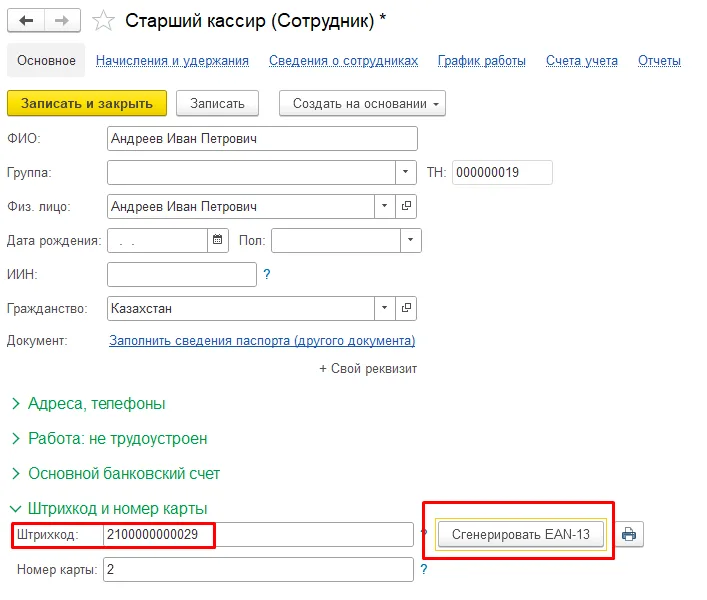This screenshot has height=600, width=707.
Task: Open the Физ. лицо dropdown arrow
Action: pos(385,206)
